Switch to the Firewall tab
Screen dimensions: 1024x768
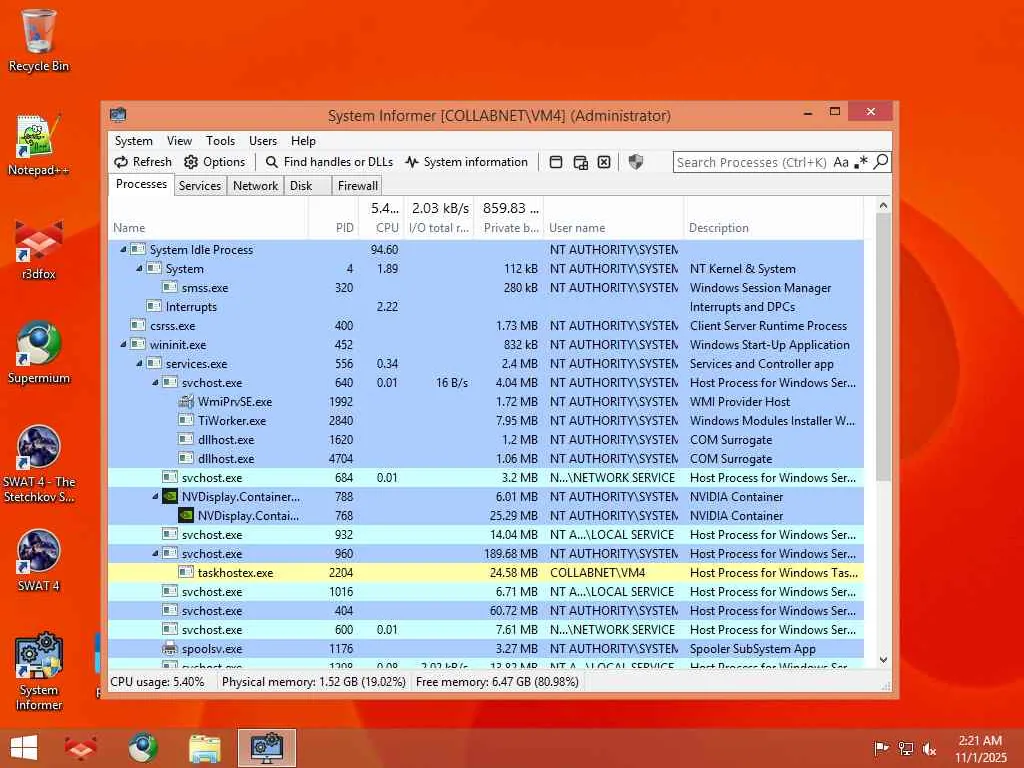point(357,186)
